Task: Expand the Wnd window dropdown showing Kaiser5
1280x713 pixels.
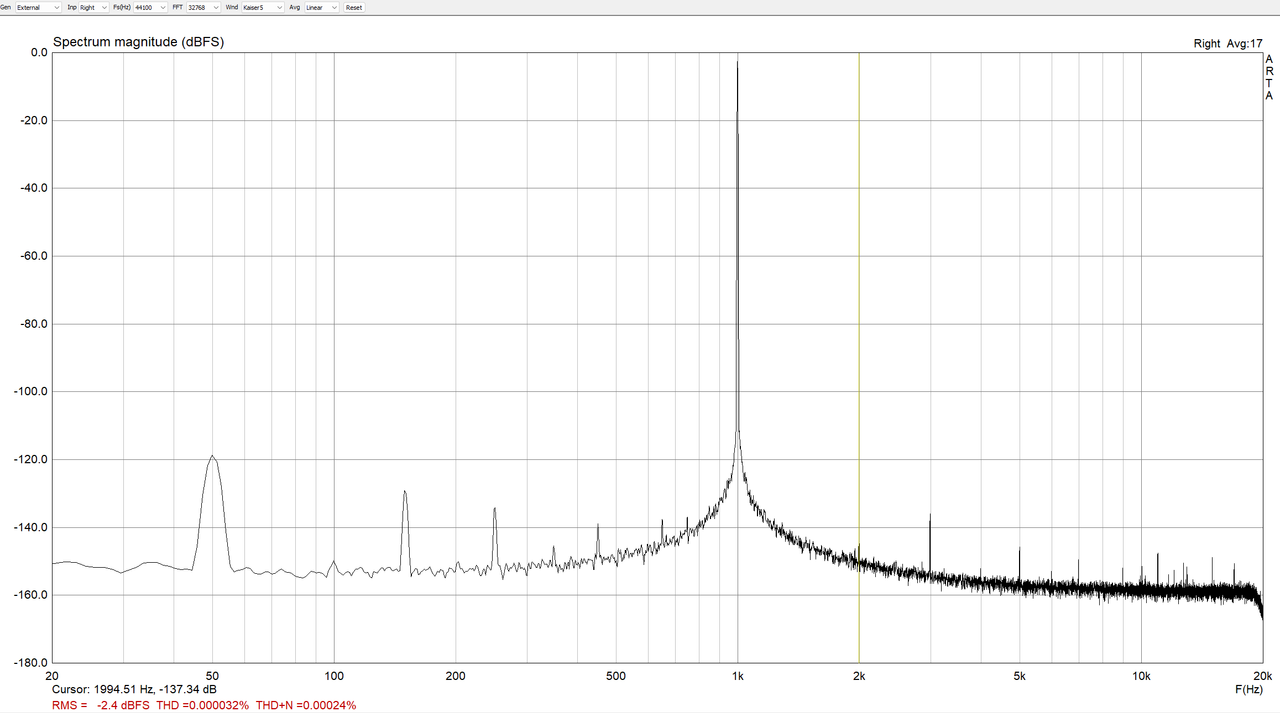Action: [263, 7]
